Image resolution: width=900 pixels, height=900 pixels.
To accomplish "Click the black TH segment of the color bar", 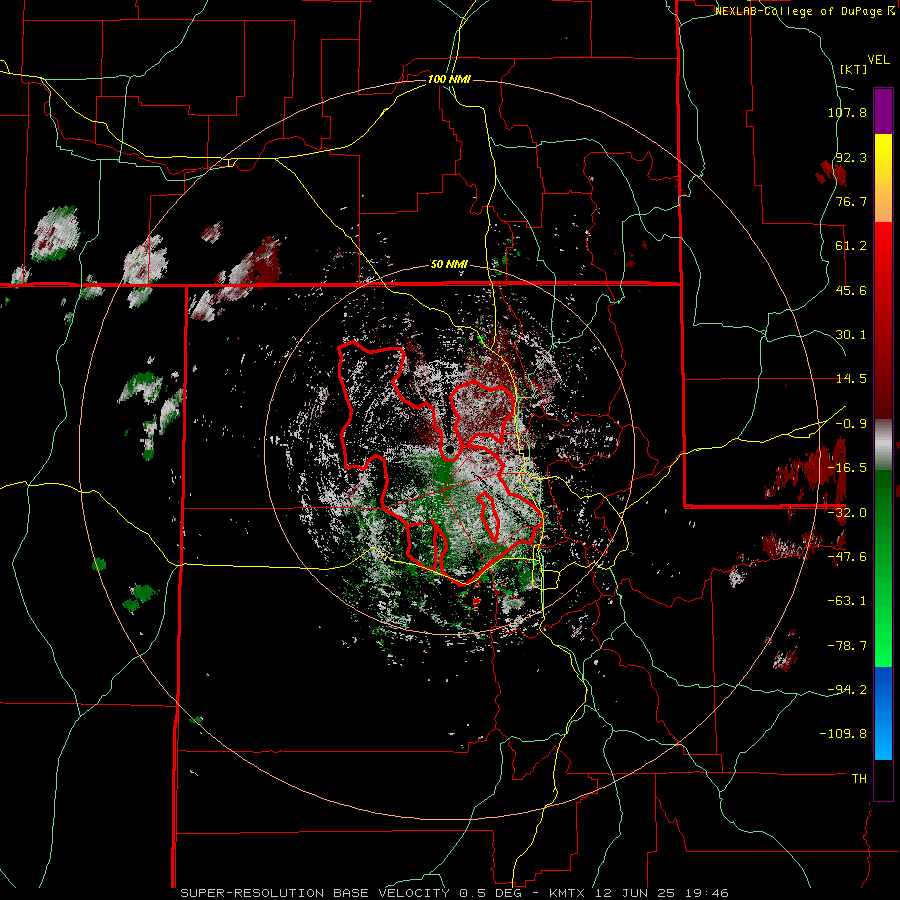I will [x=883, y=780].
